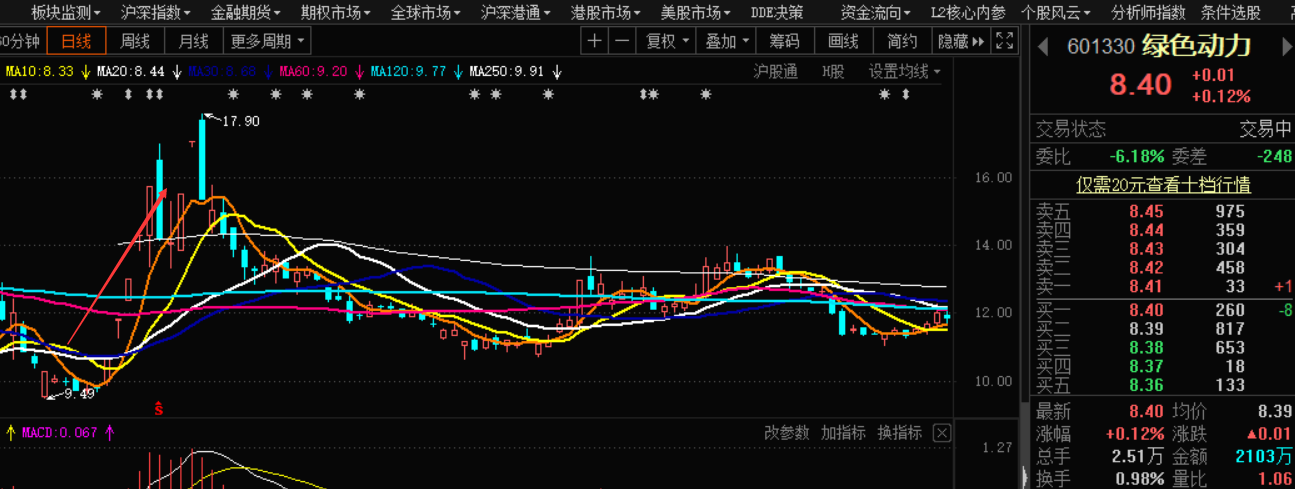Click the minus zoom-out chart button

pos(622,41)
